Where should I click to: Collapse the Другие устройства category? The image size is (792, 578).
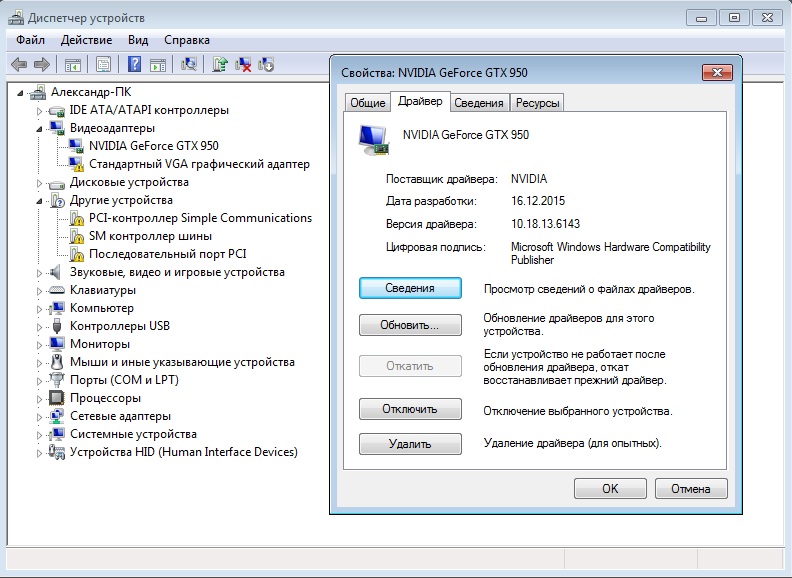click(x=39, y=201)
